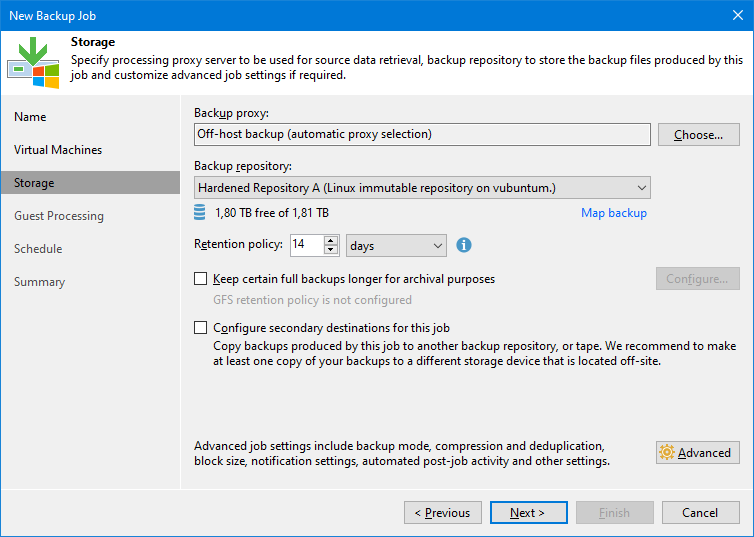The height and width of the screenshot is (537, 754).
Task: Check Configure secondary destinations for this job
Action: coord(201,328)
